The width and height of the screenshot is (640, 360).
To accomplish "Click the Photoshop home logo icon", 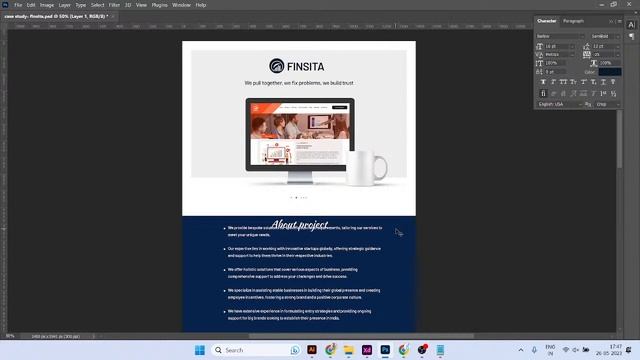I will click(x=5, y=5).
